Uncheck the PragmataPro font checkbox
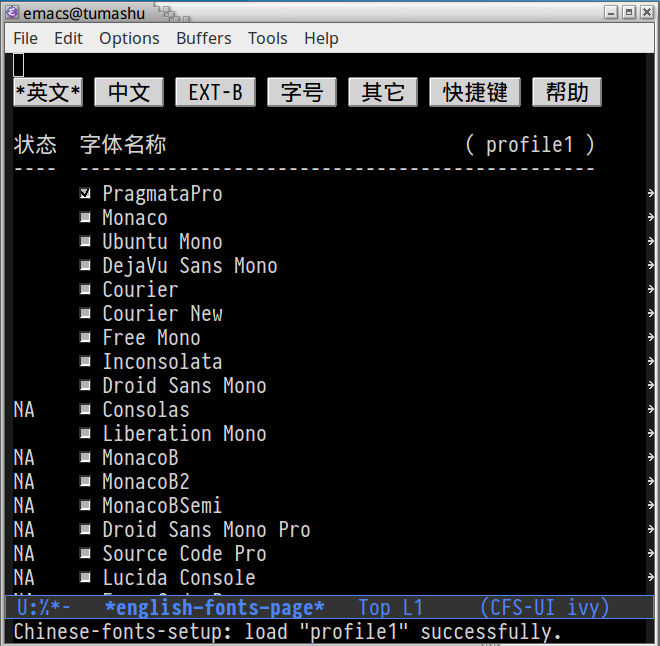 point(85,193)
